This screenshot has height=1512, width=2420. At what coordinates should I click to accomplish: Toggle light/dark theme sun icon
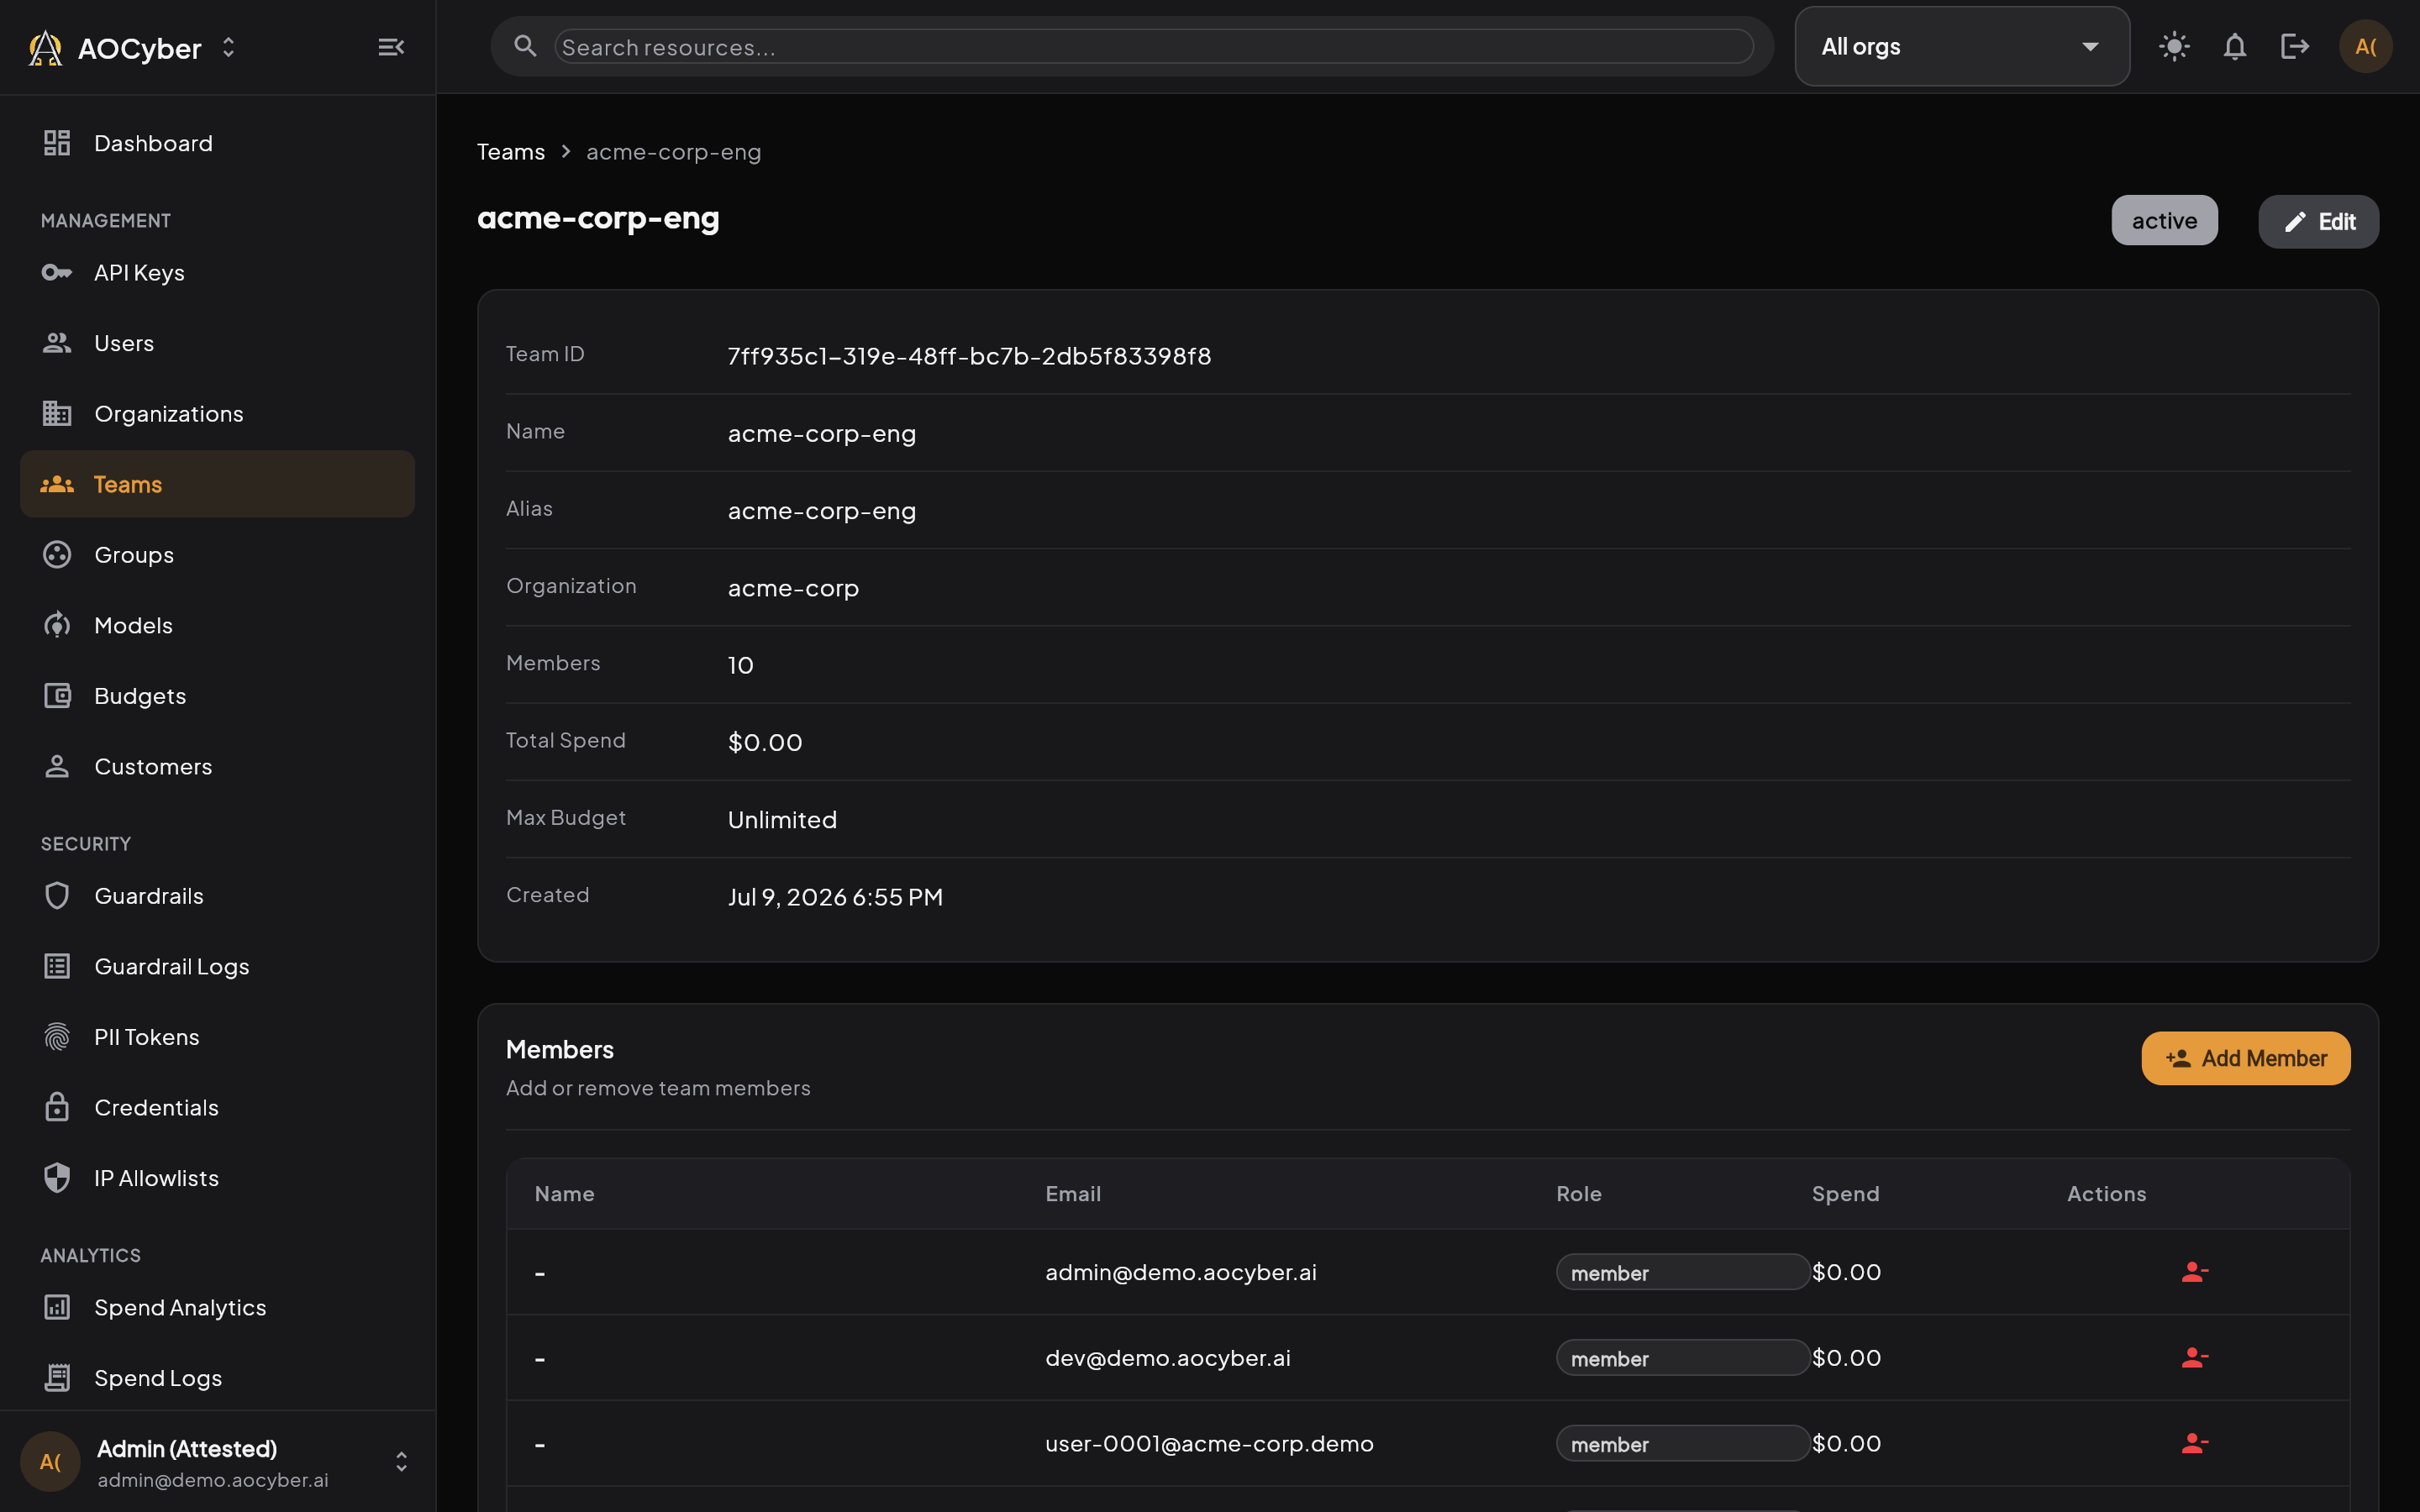point(2174,46)
